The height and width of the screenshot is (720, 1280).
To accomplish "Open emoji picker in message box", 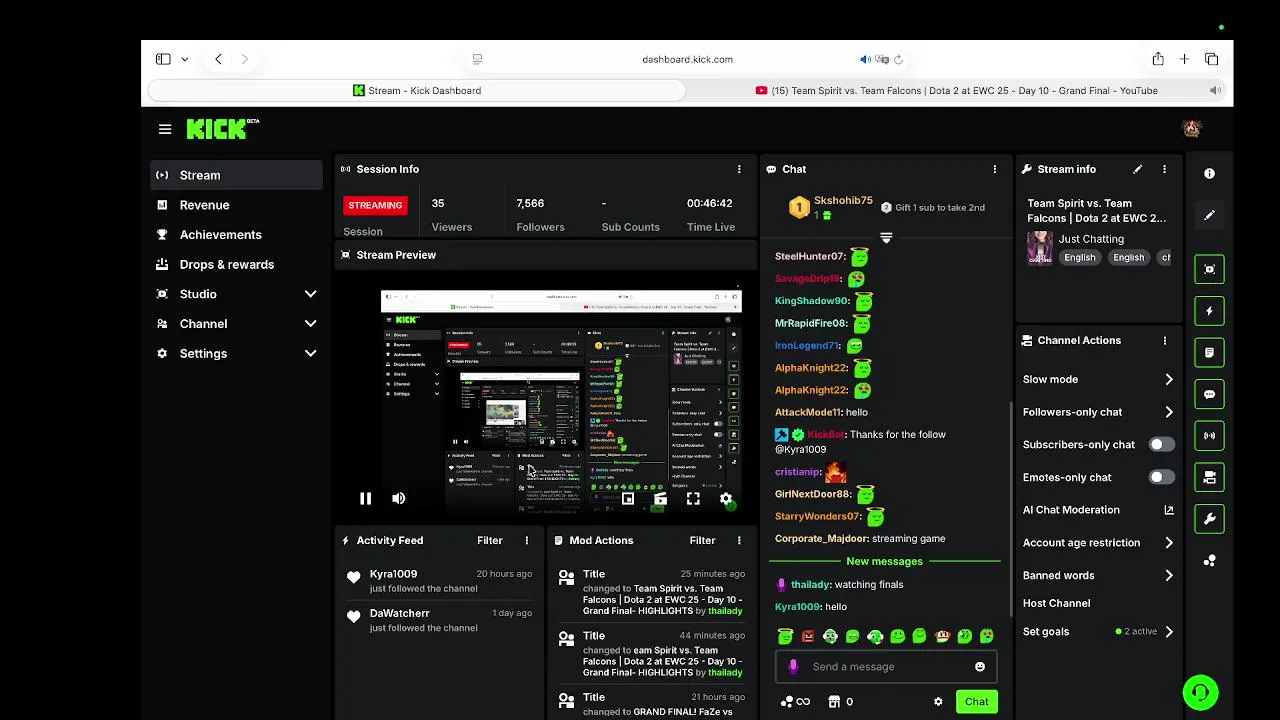I will coord(980,667).
